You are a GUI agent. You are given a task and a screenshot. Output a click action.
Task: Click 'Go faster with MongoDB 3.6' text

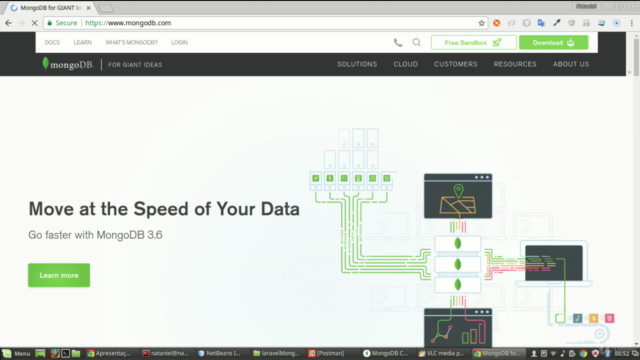[95, 235]
